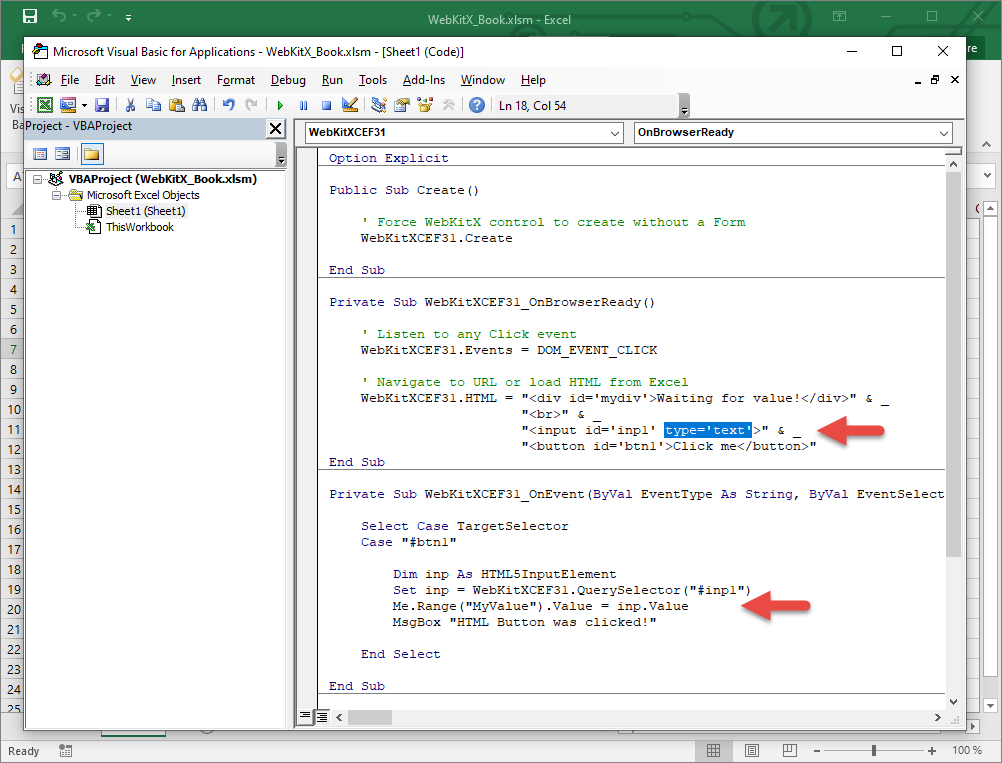Click the Excel document icon left of File menu
The image size is (1002, 763).
[x=43, y=80]
